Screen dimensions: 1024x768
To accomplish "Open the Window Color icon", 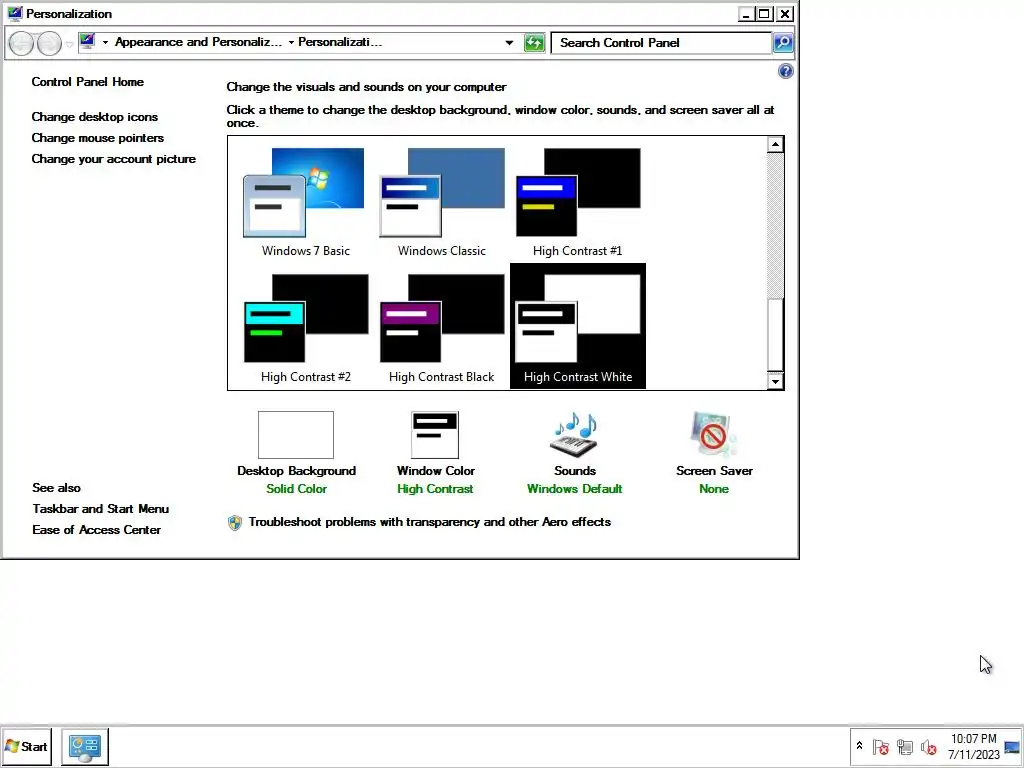I will point(435,435).
